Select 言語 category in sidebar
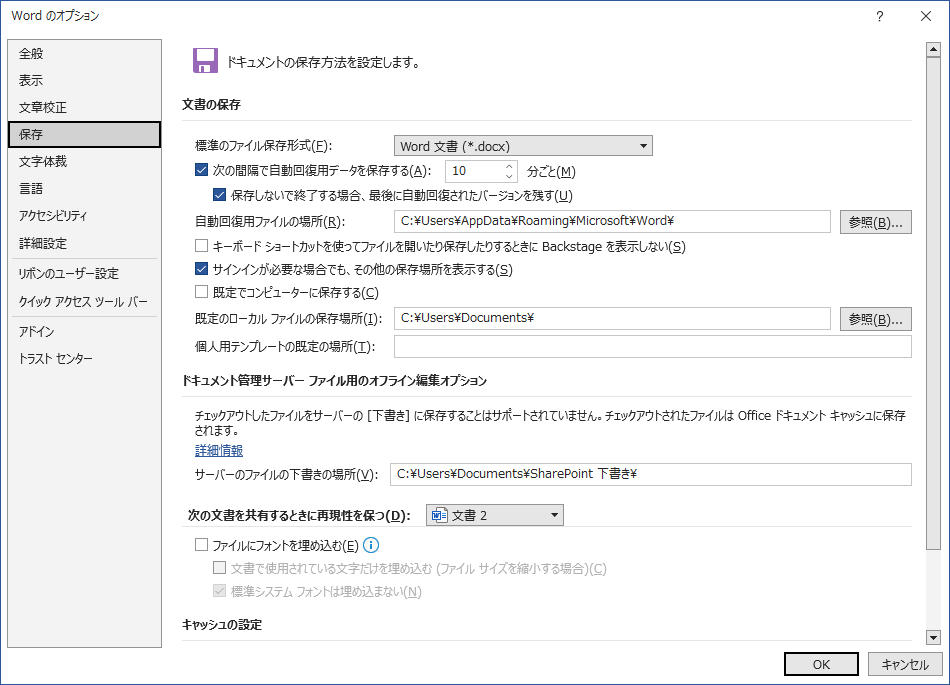This screenshot has height=685, width=950. (85, 188)
